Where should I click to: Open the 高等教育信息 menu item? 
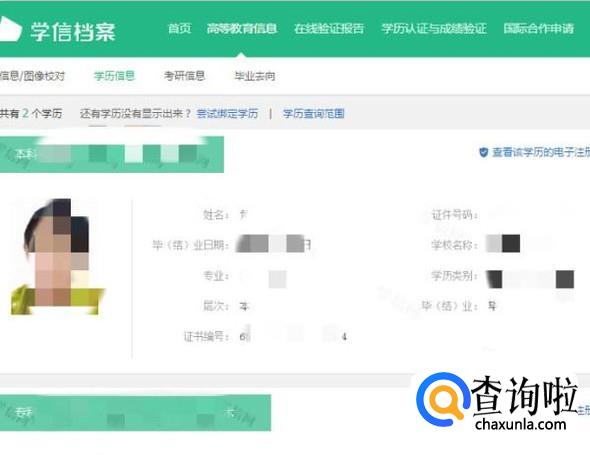click(x=242, y=28)
